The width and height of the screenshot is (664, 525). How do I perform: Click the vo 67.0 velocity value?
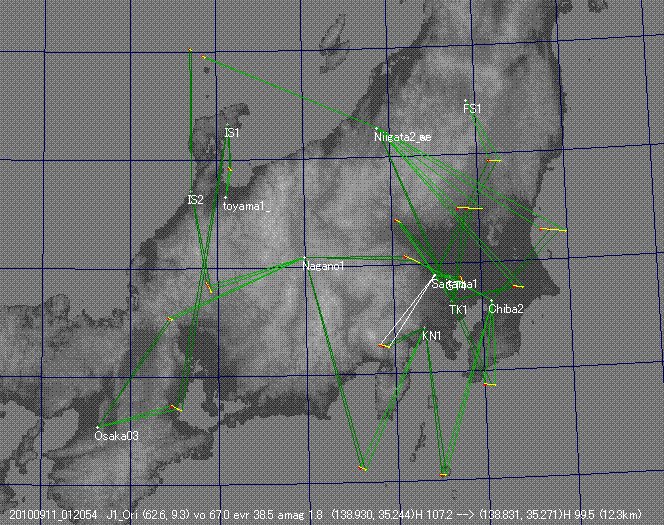[213, 515]
